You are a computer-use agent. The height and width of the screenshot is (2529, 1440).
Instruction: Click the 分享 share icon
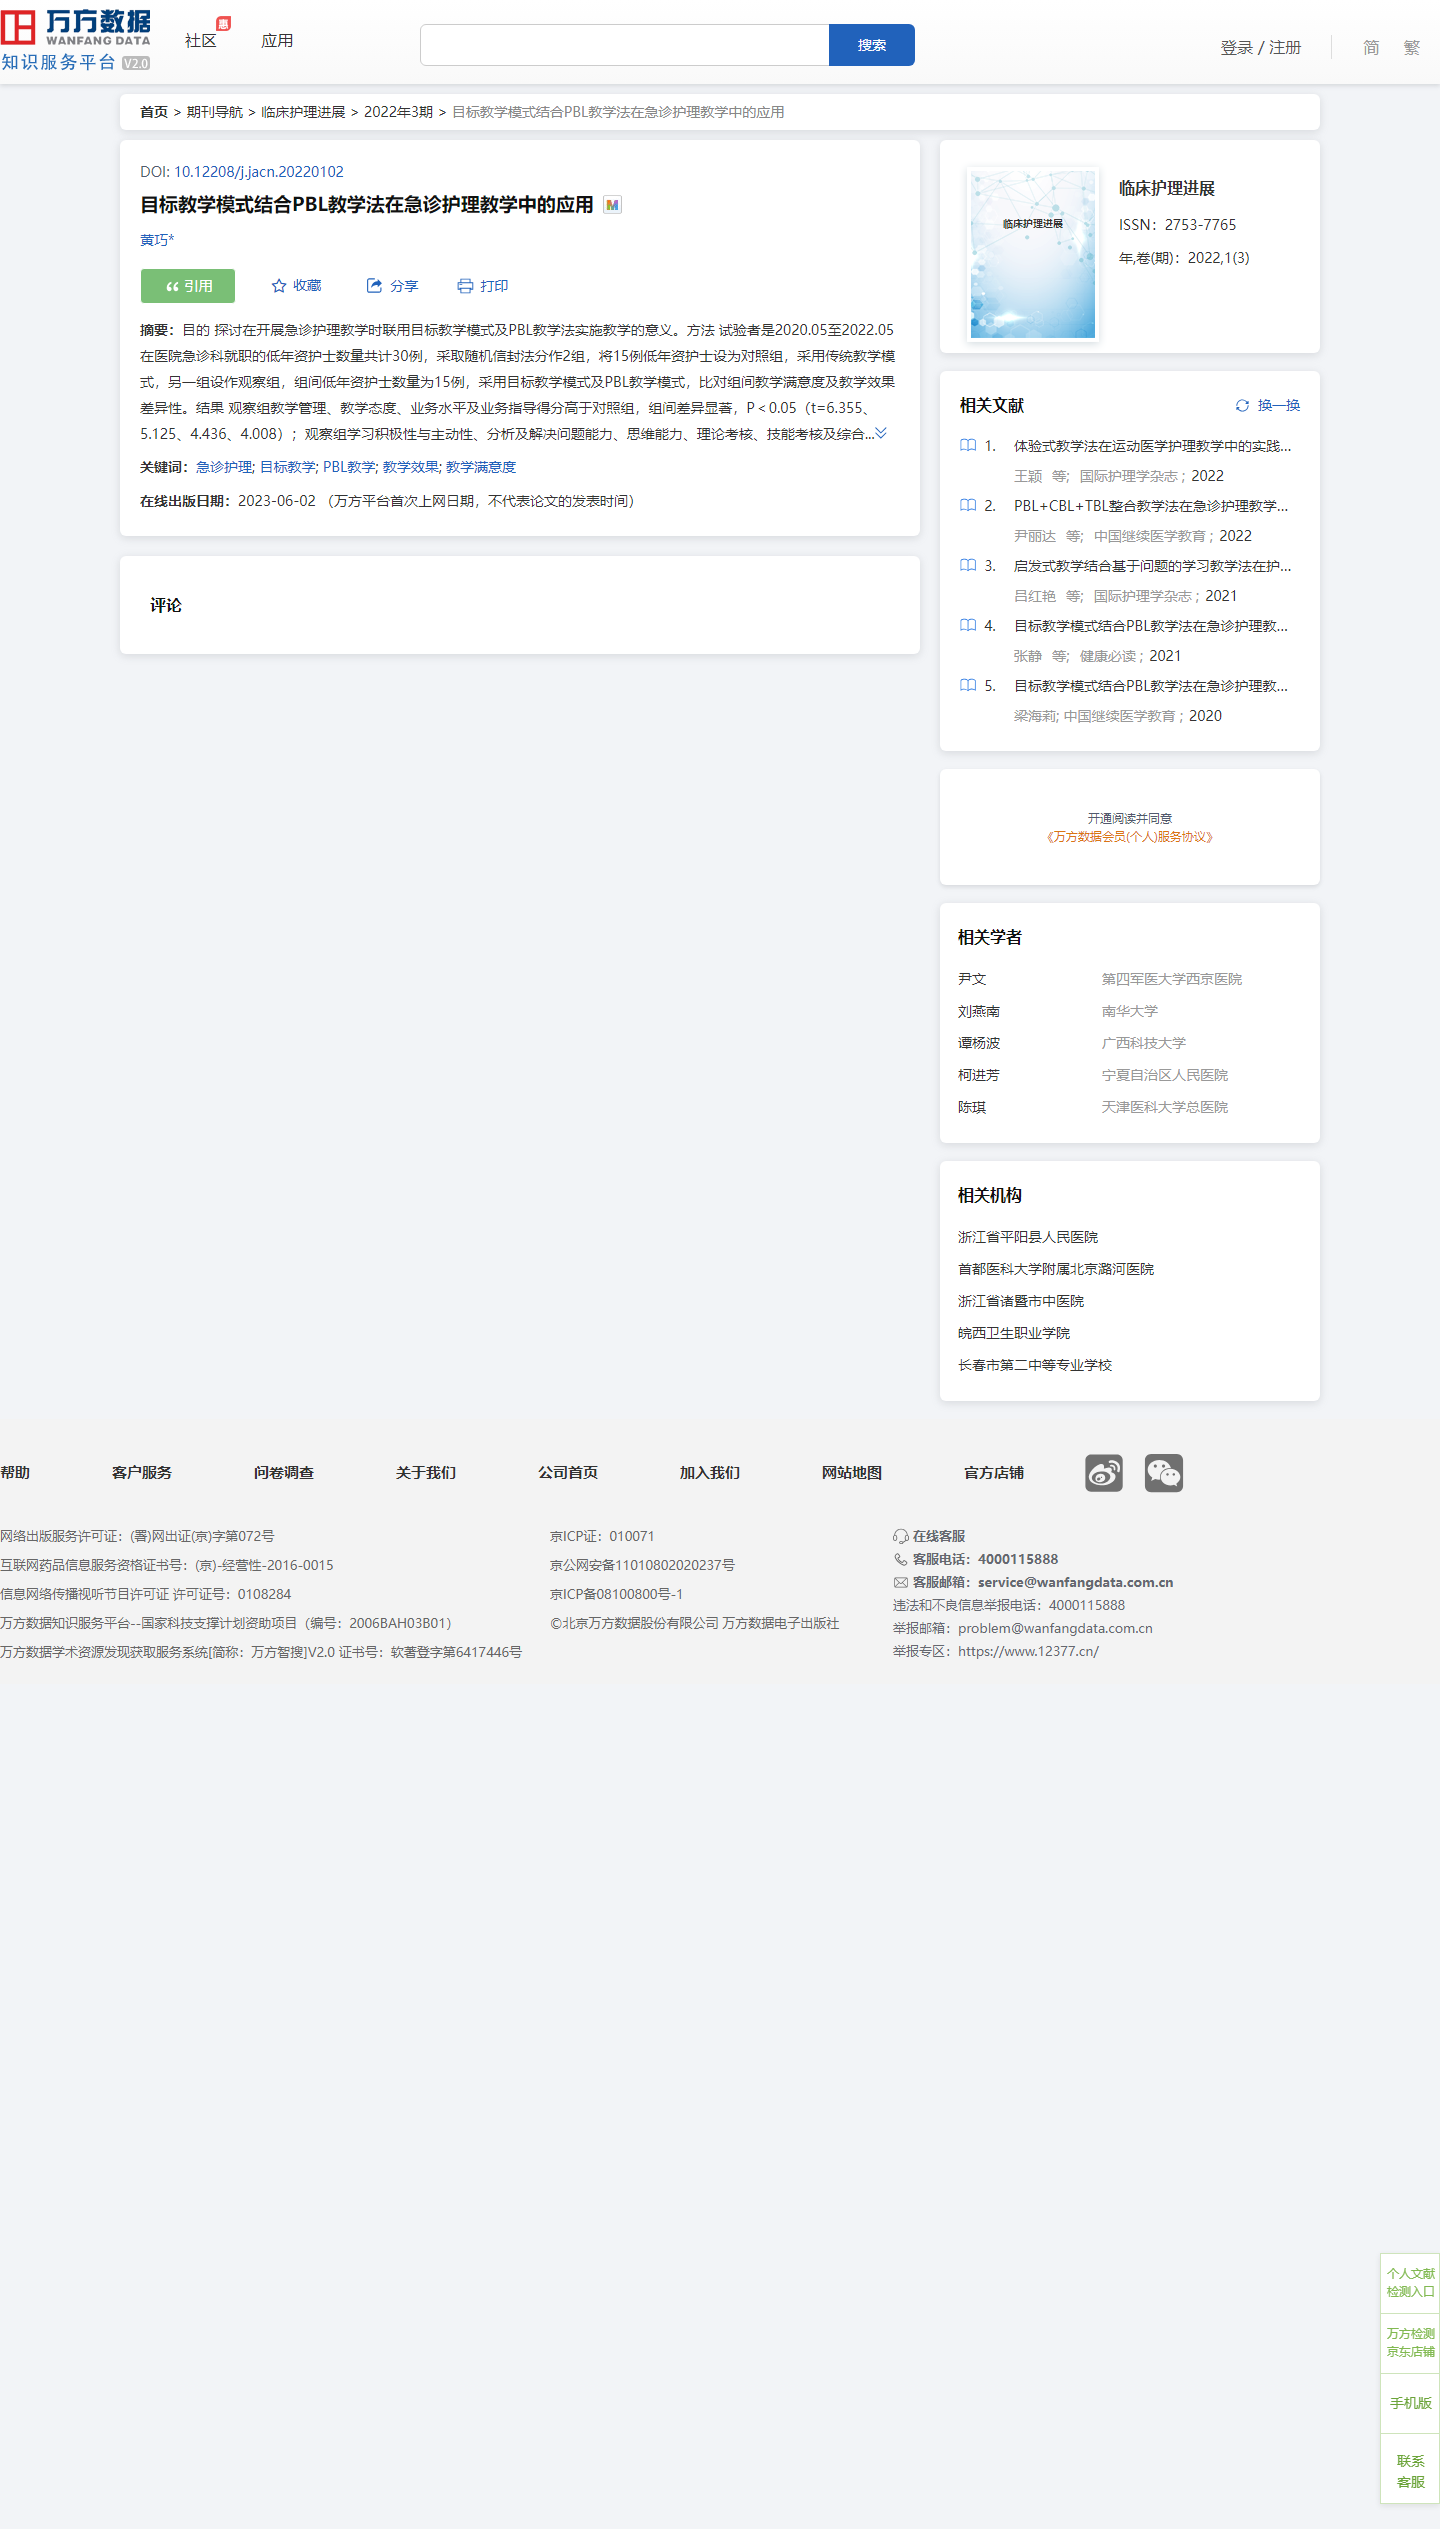click(x=375, y=286)
